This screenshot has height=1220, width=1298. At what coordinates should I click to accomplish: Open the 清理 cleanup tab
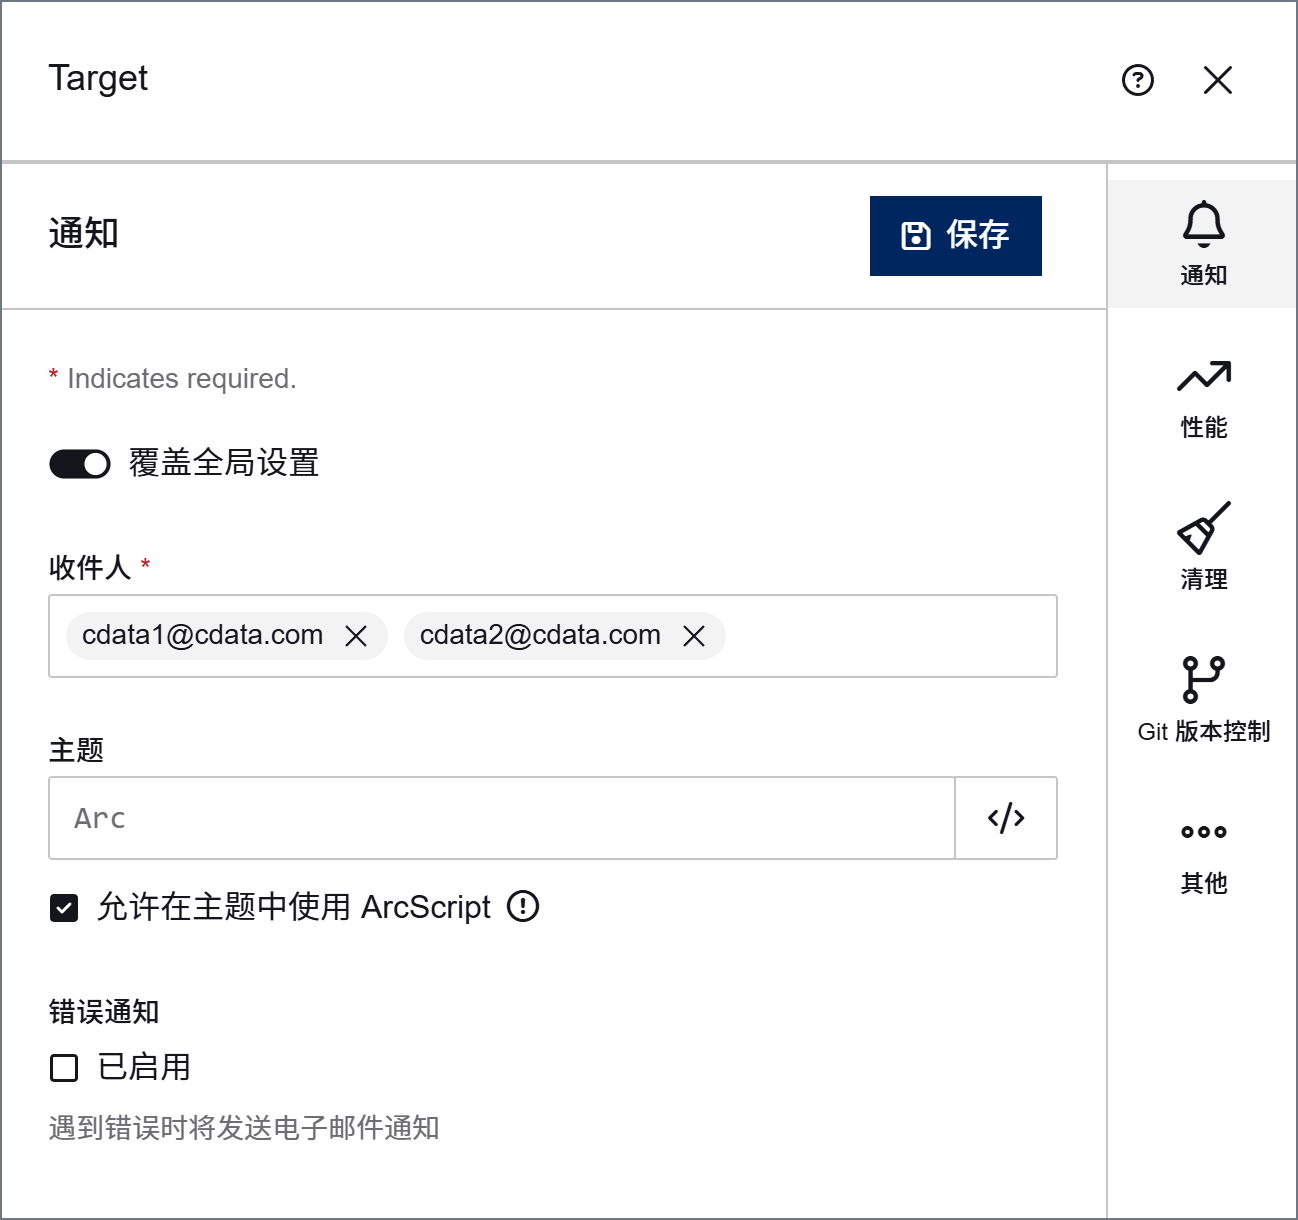point(1203,548)
